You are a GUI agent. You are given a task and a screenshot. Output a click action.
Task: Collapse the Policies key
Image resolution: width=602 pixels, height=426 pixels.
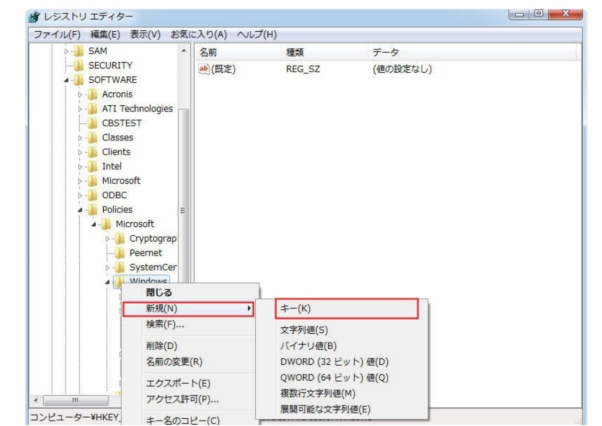pos(80,210)
